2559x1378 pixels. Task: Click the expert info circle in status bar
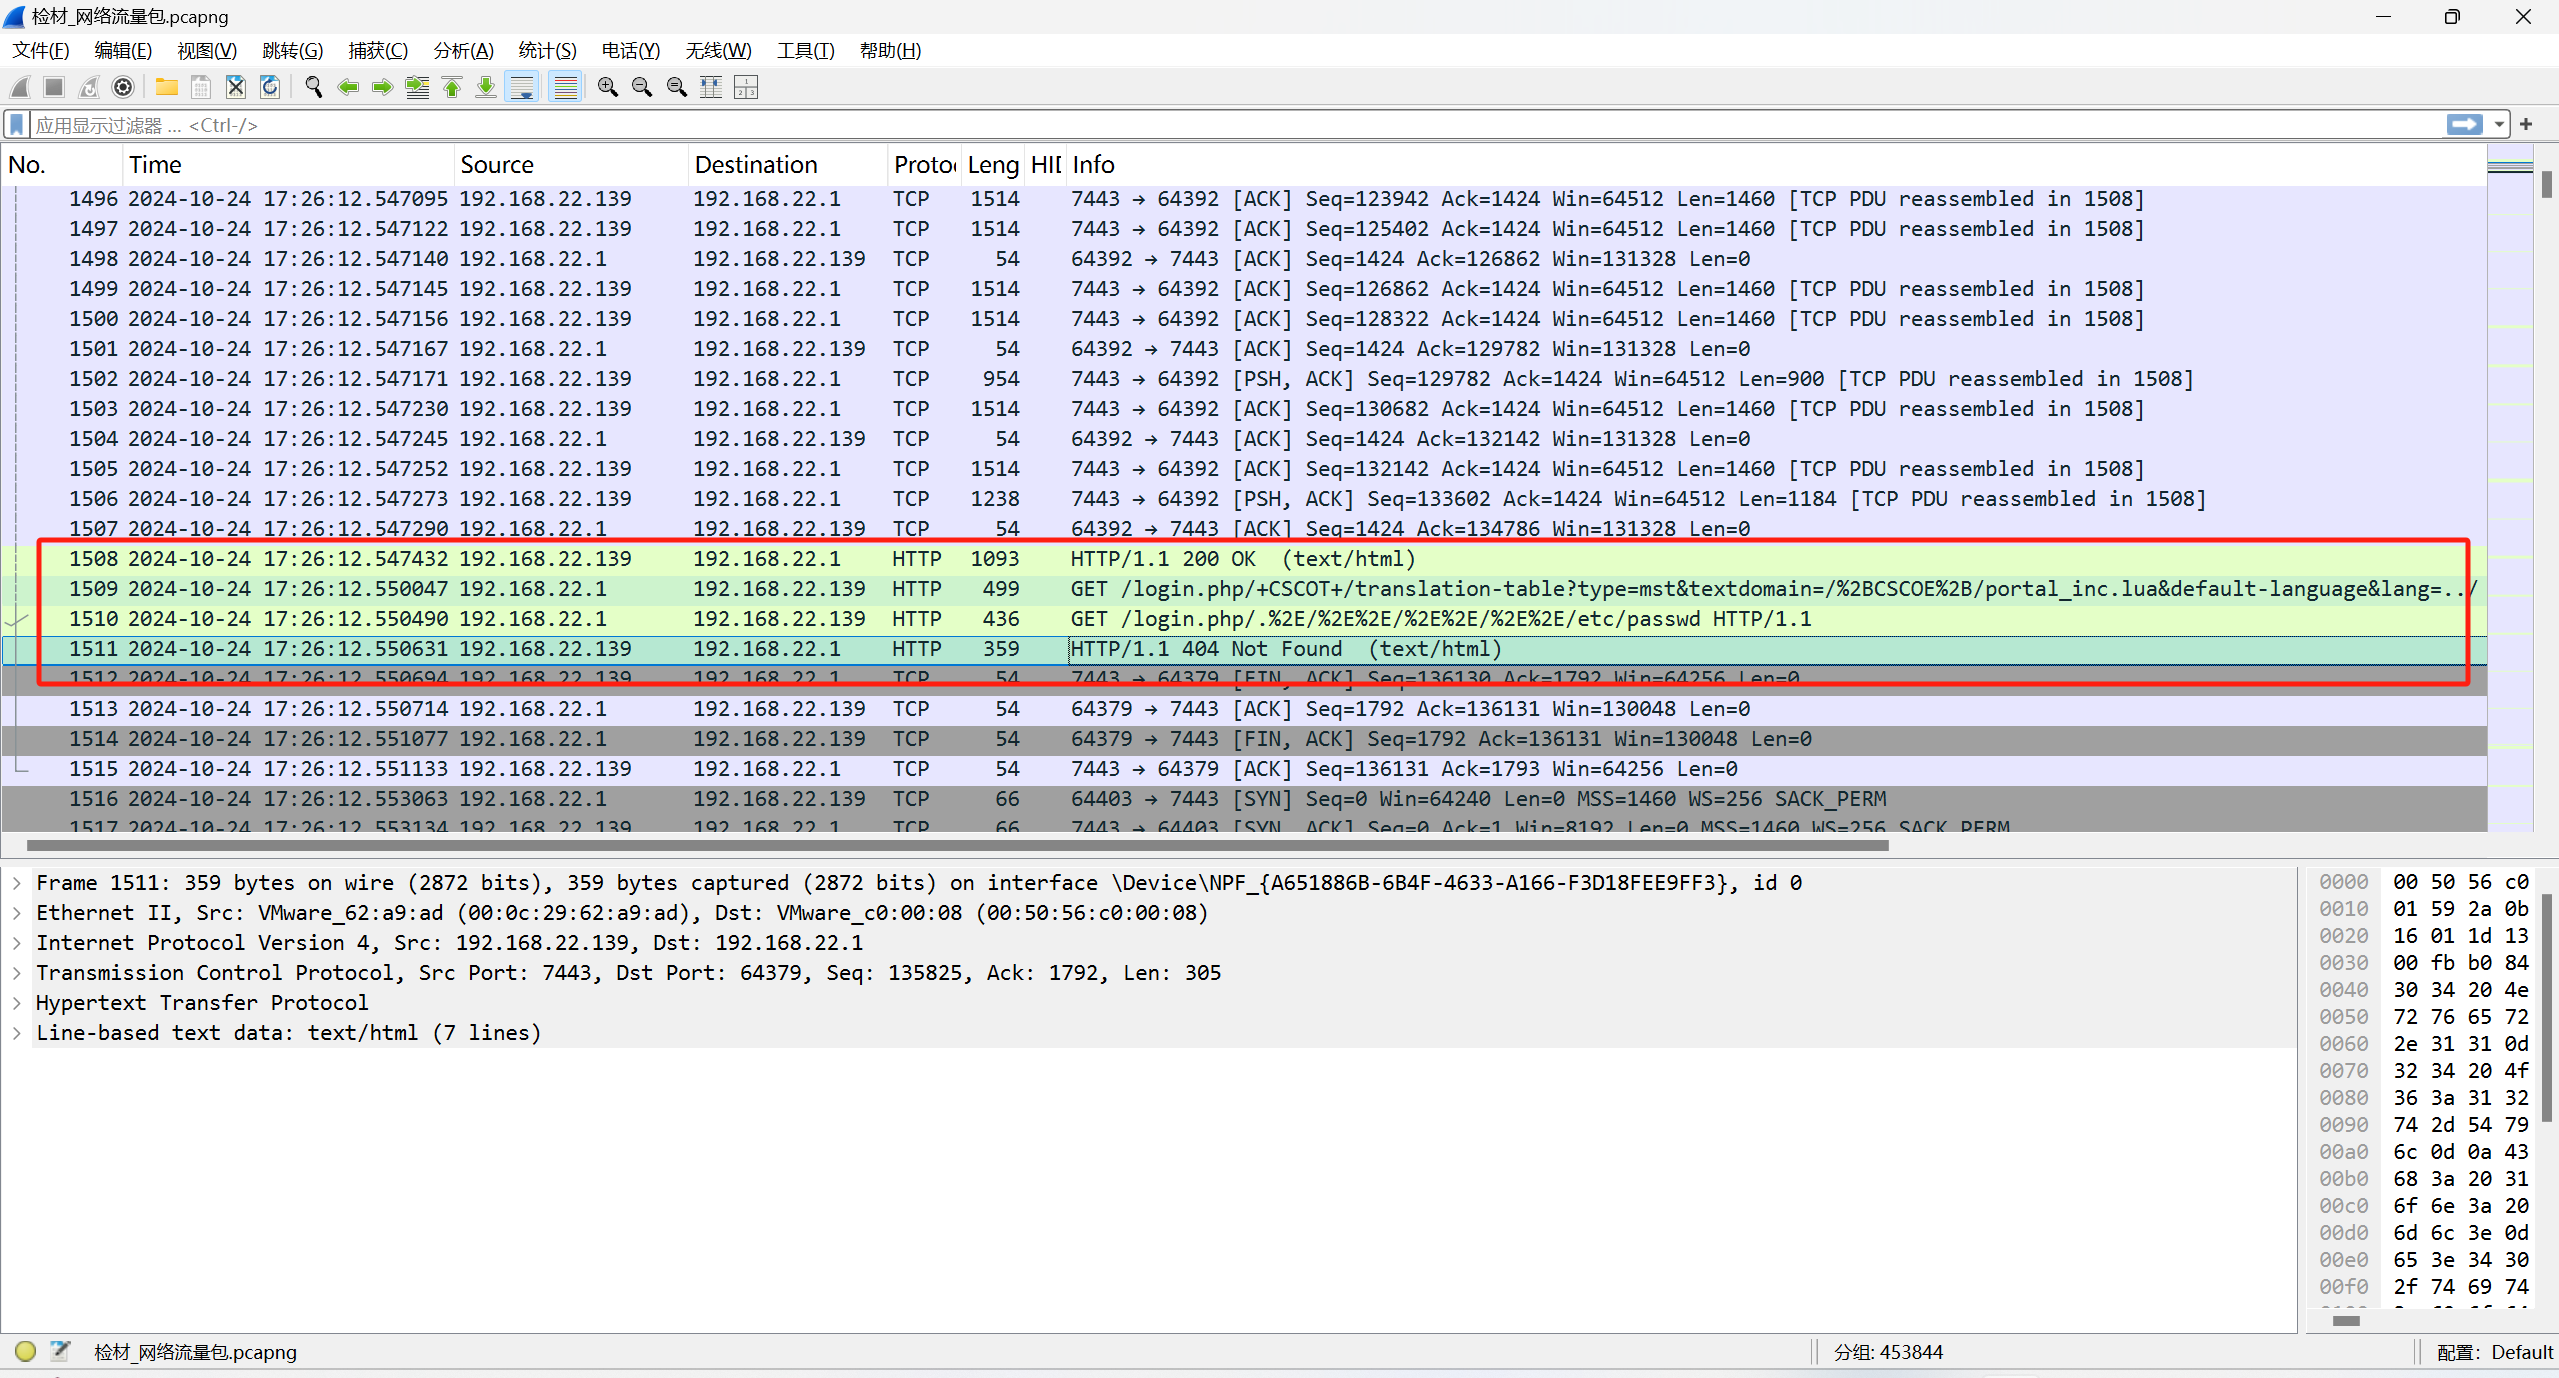click(x=26, y=1351)
